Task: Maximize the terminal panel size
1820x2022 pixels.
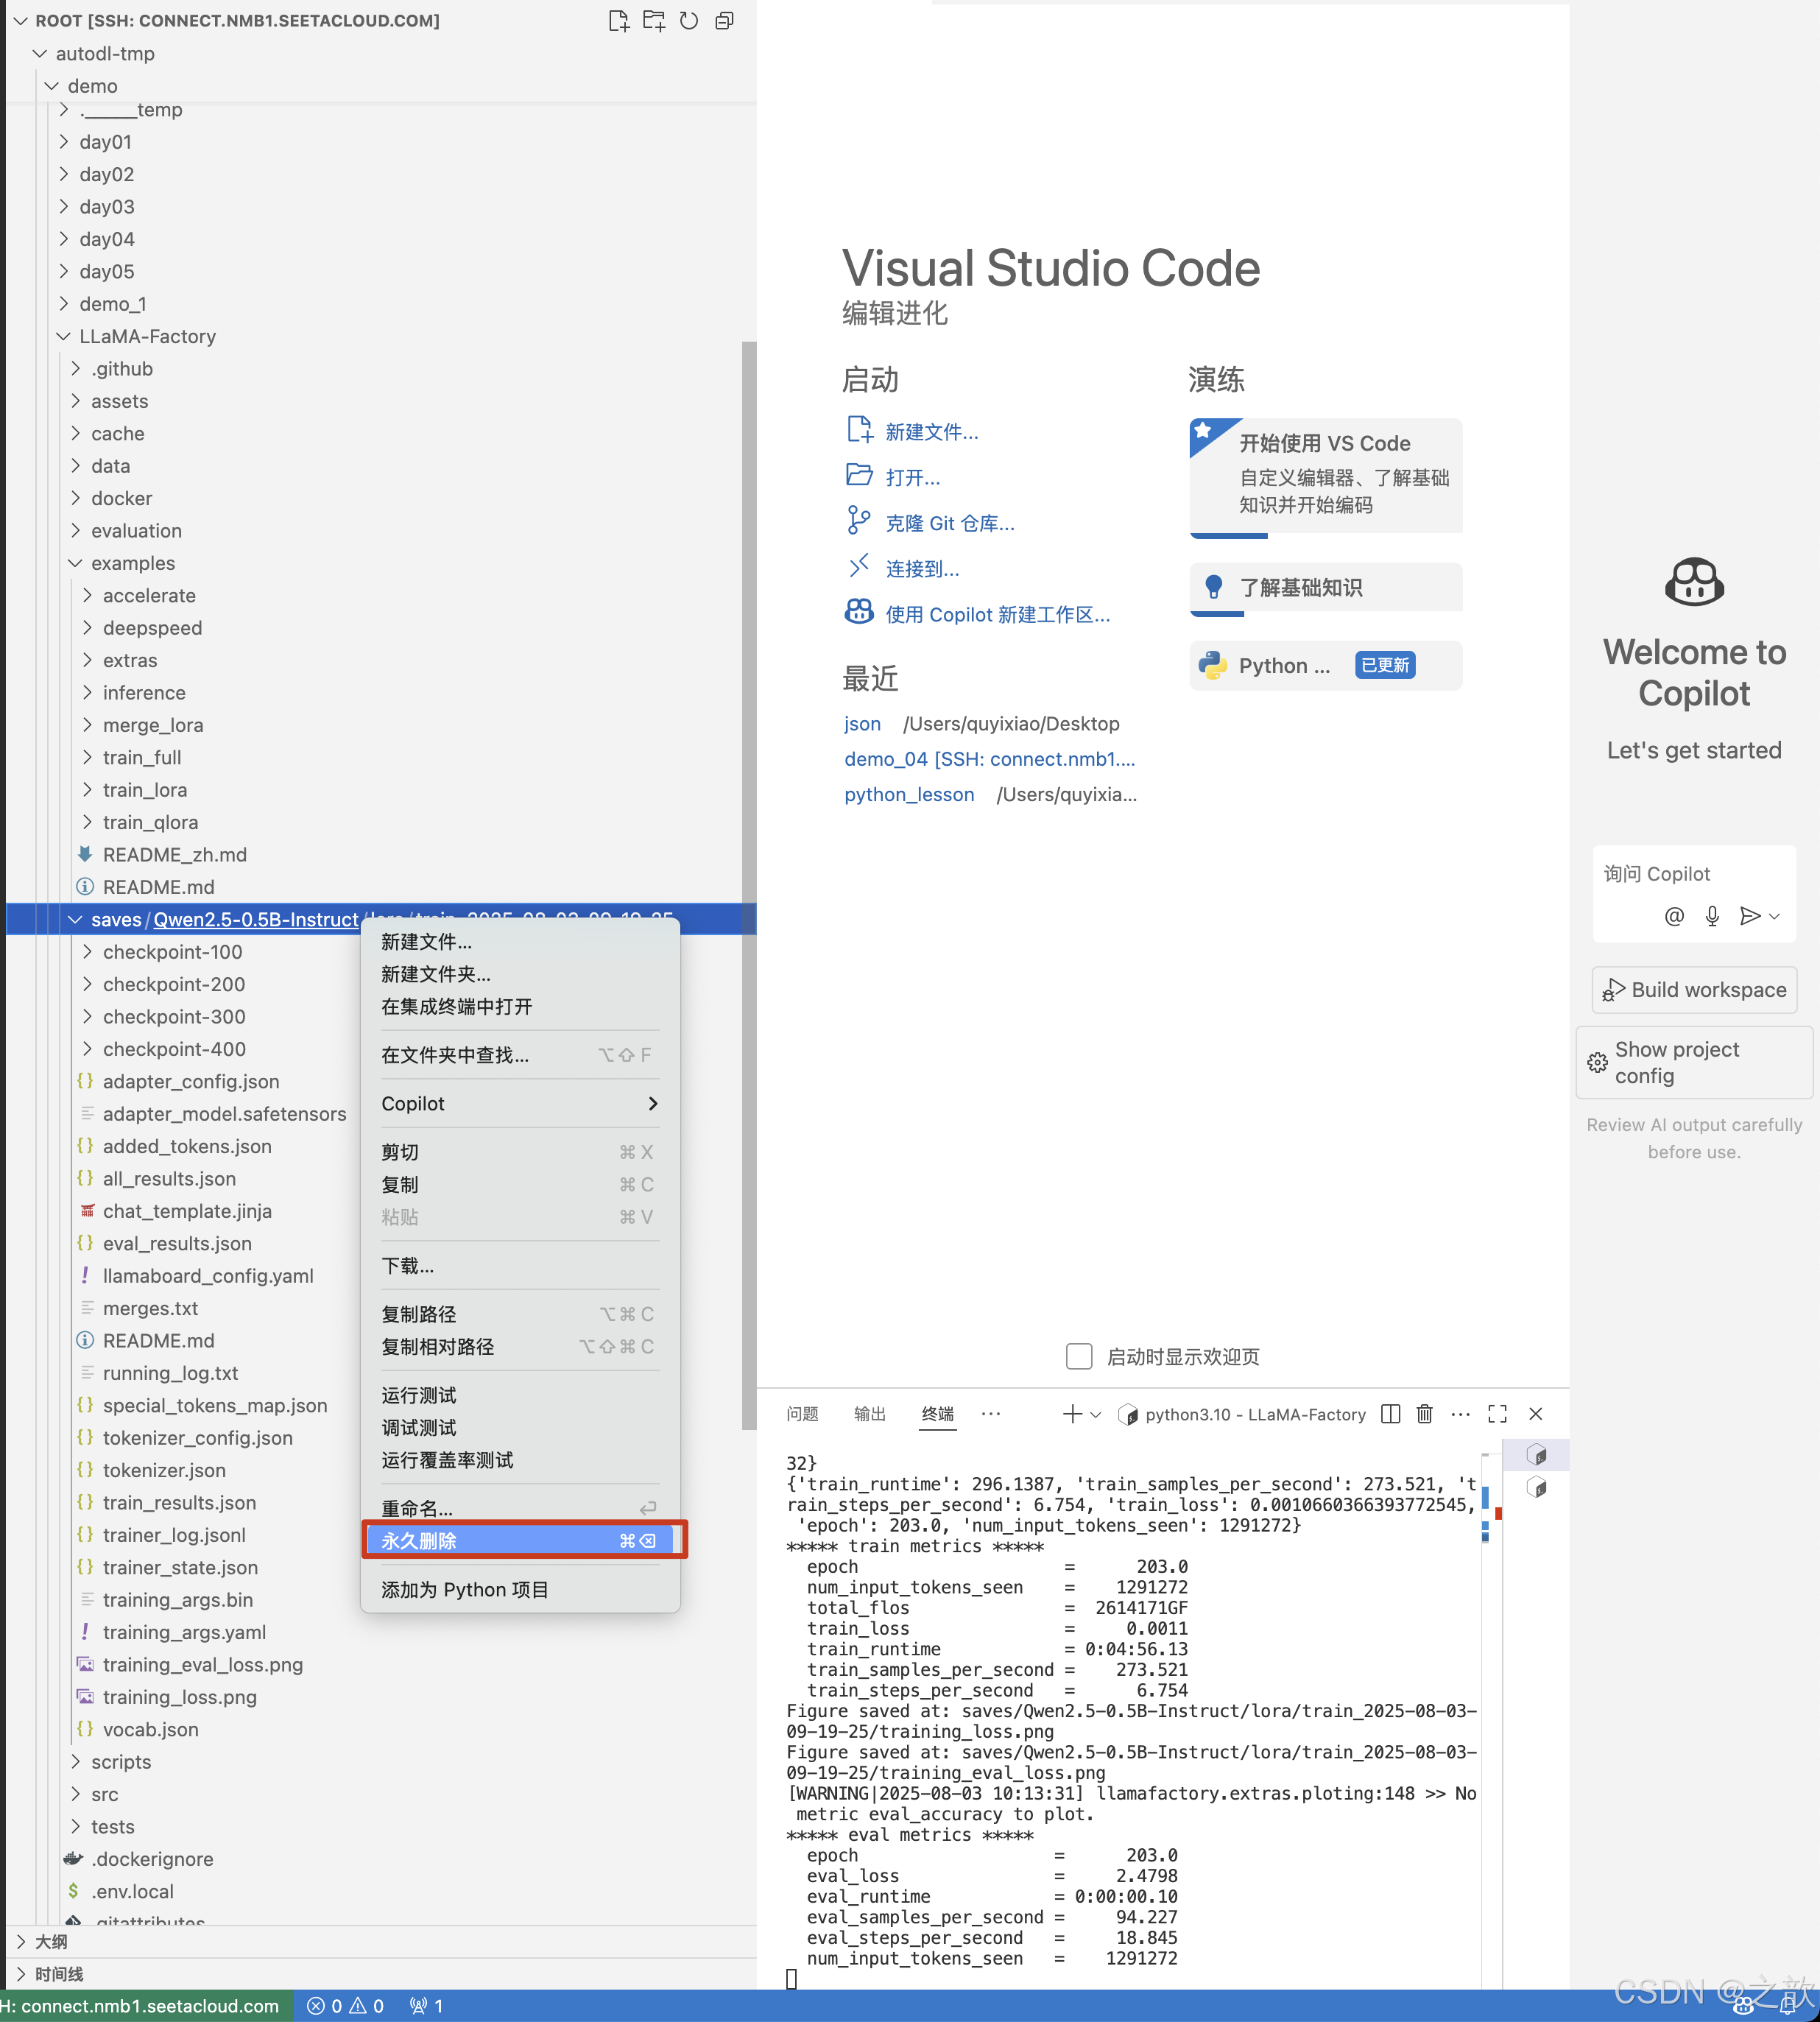Action: tap(1497, 1414)
